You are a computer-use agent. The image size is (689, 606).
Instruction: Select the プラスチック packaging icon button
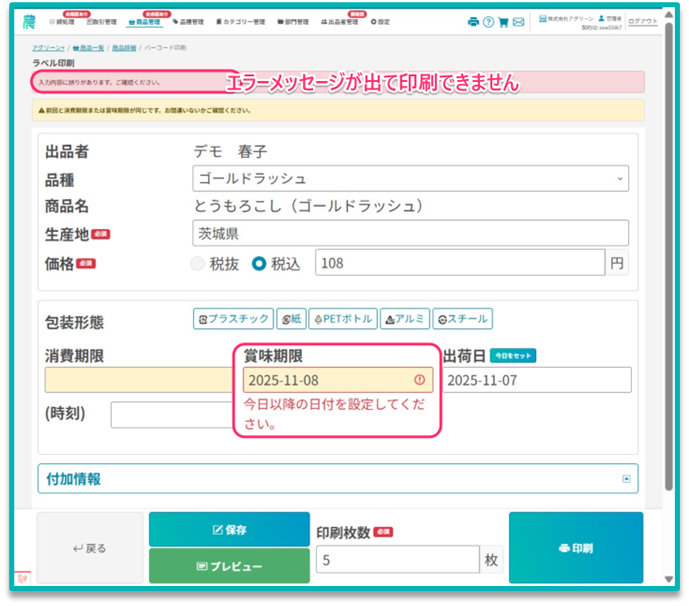point(233,319)
